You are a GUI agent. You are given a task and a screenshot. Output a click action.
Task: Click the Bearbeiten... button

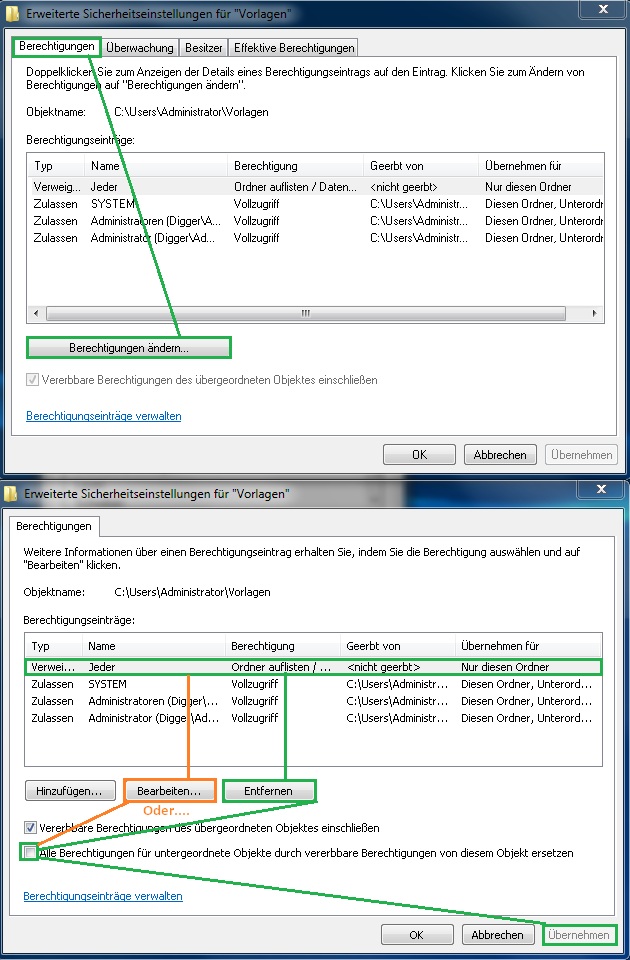point(170,791)
